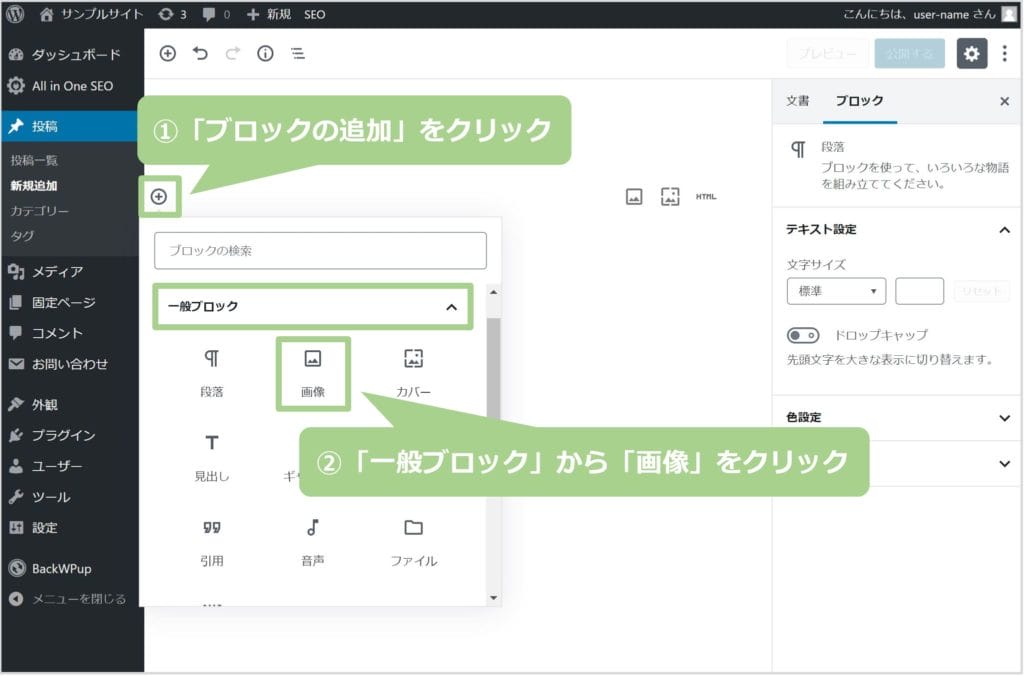The height and width of the screenshot is (676, 1024).
Task: Open プラグイン in the sidebar menu
Action: pyautogui.click(x=63, y=435)
